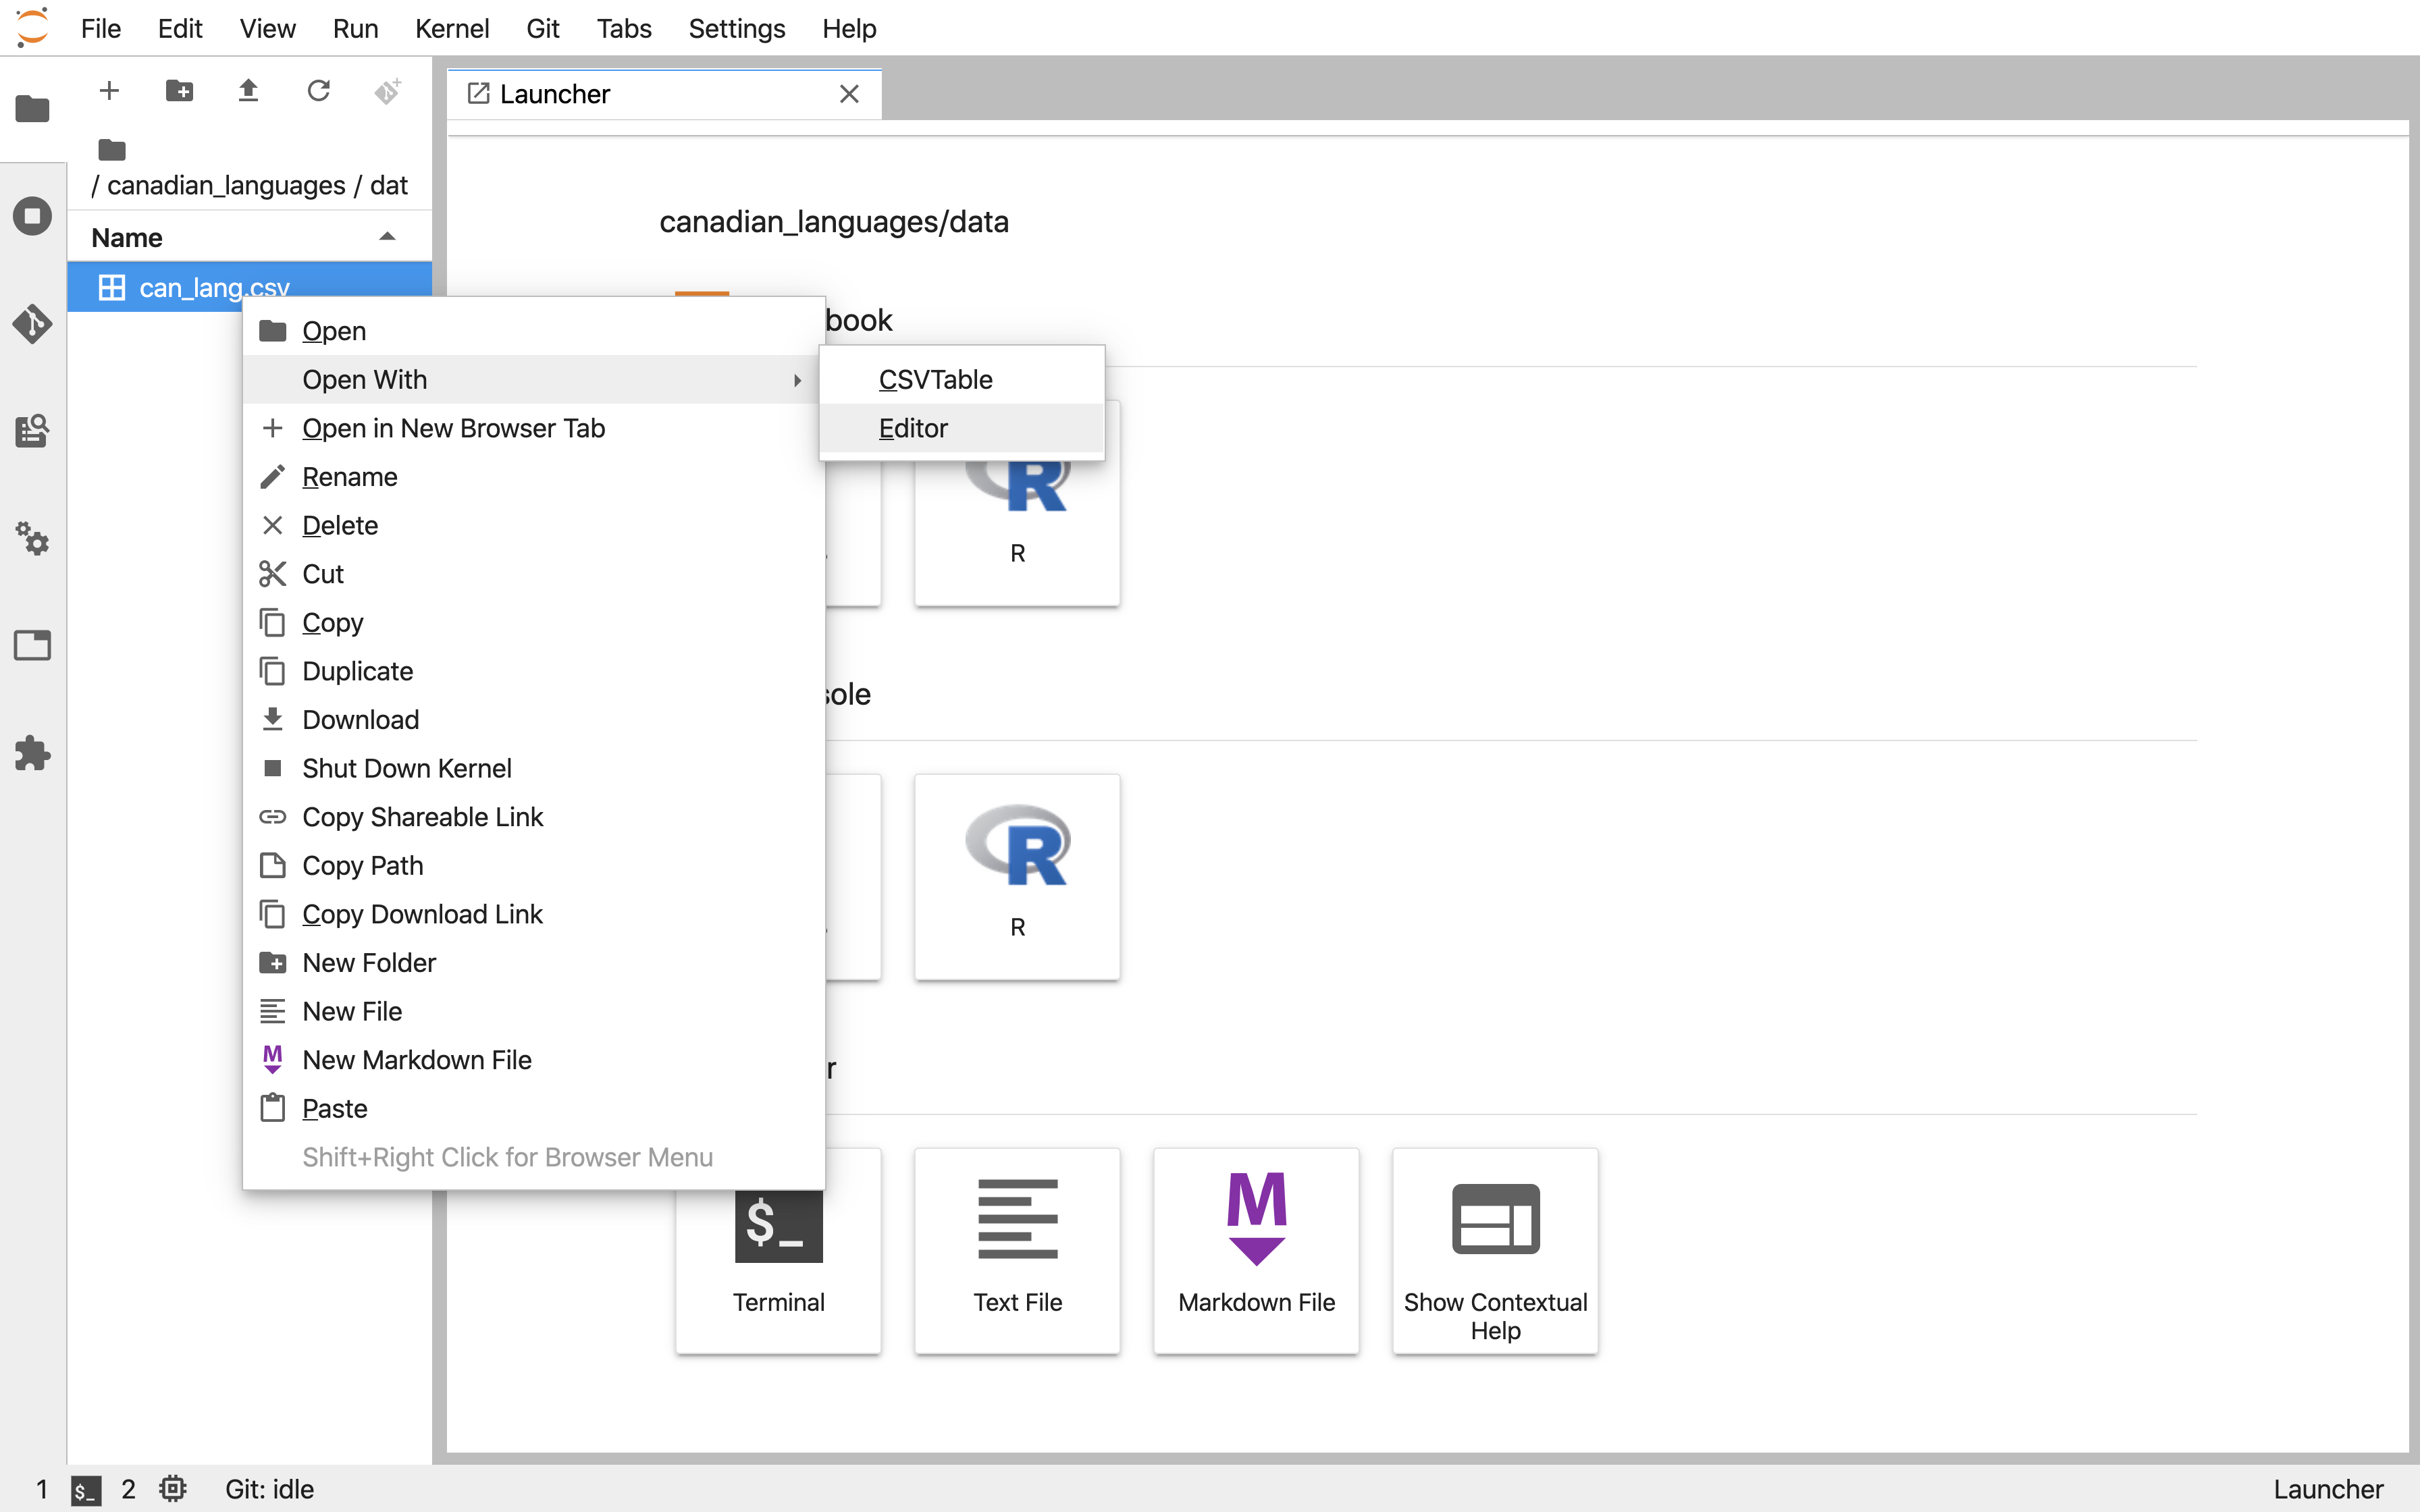Viewport: 2420px width, 1512px height.
Task: Select can_lang.csv in file list
Action: 249,287
